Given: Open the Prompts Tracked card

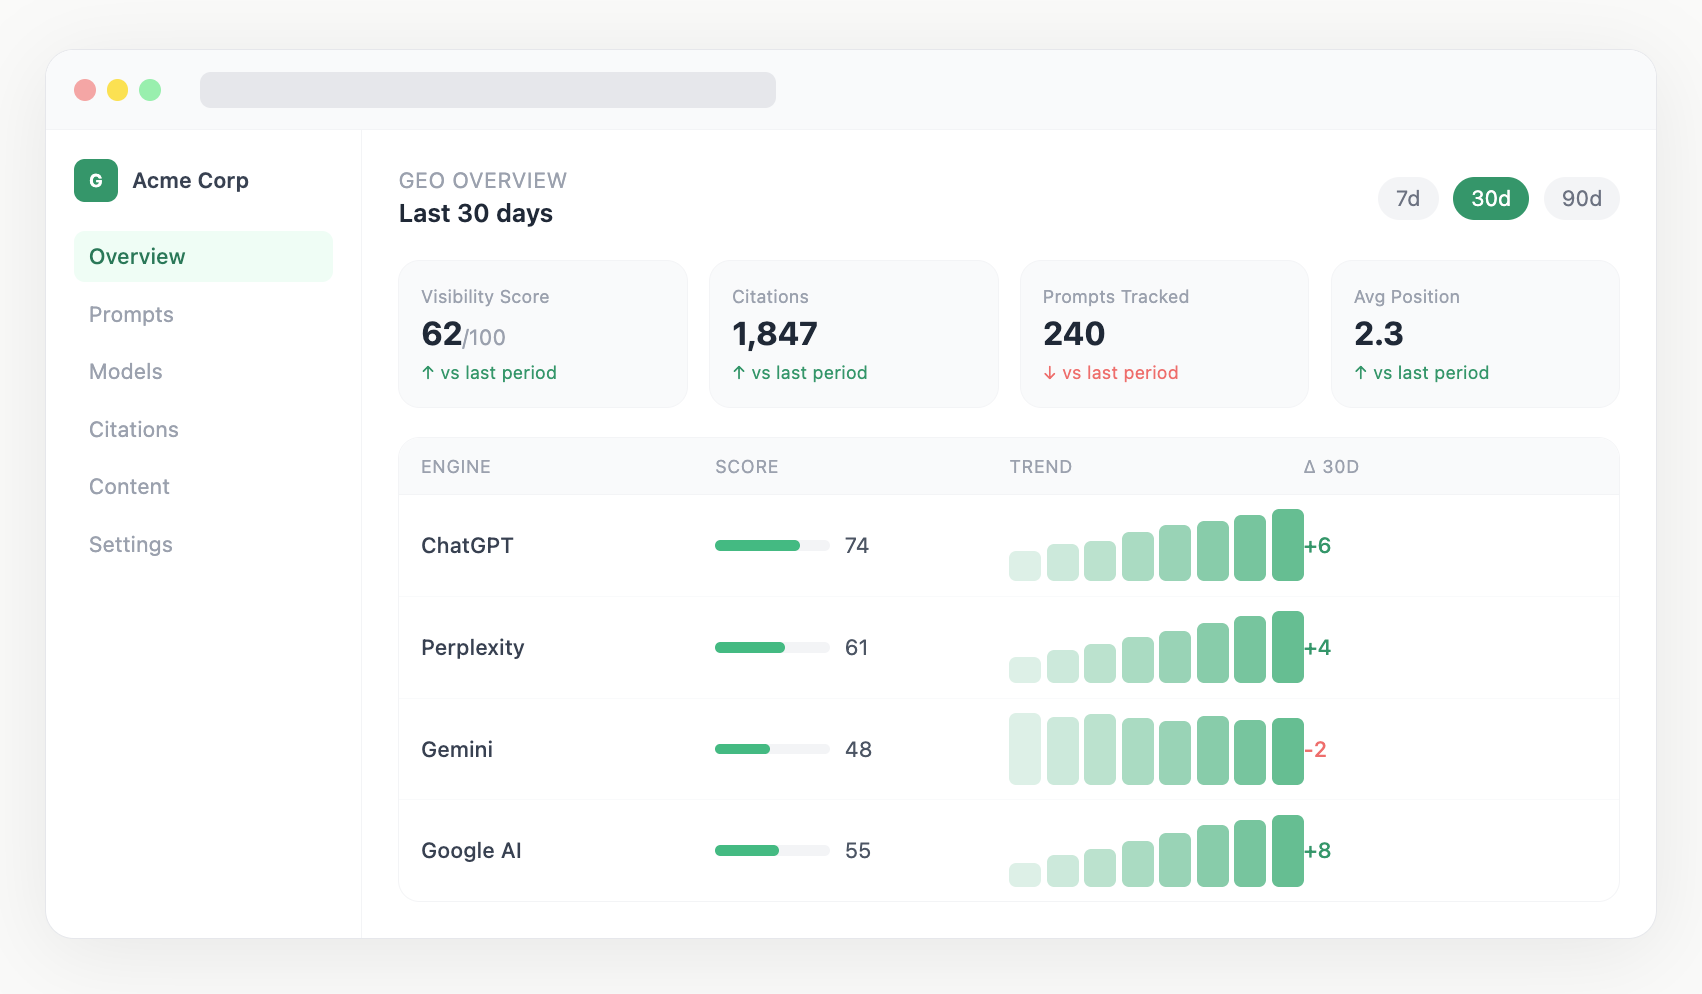Looking at the screenshot, I should click(x=1164, y=334).
